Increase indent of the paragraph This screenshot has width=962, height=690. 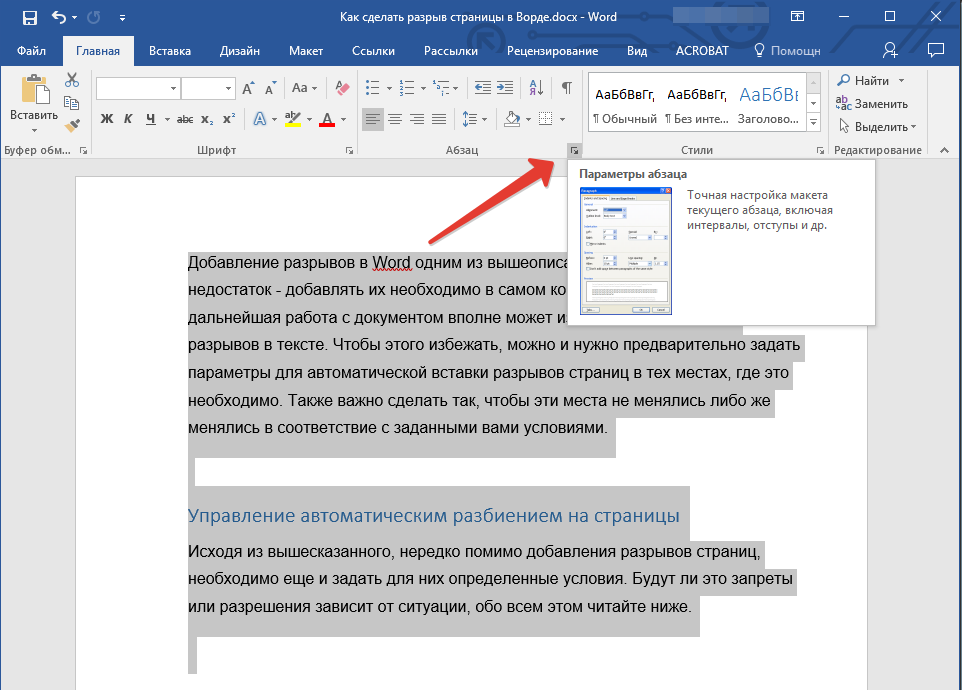[506, 88]
